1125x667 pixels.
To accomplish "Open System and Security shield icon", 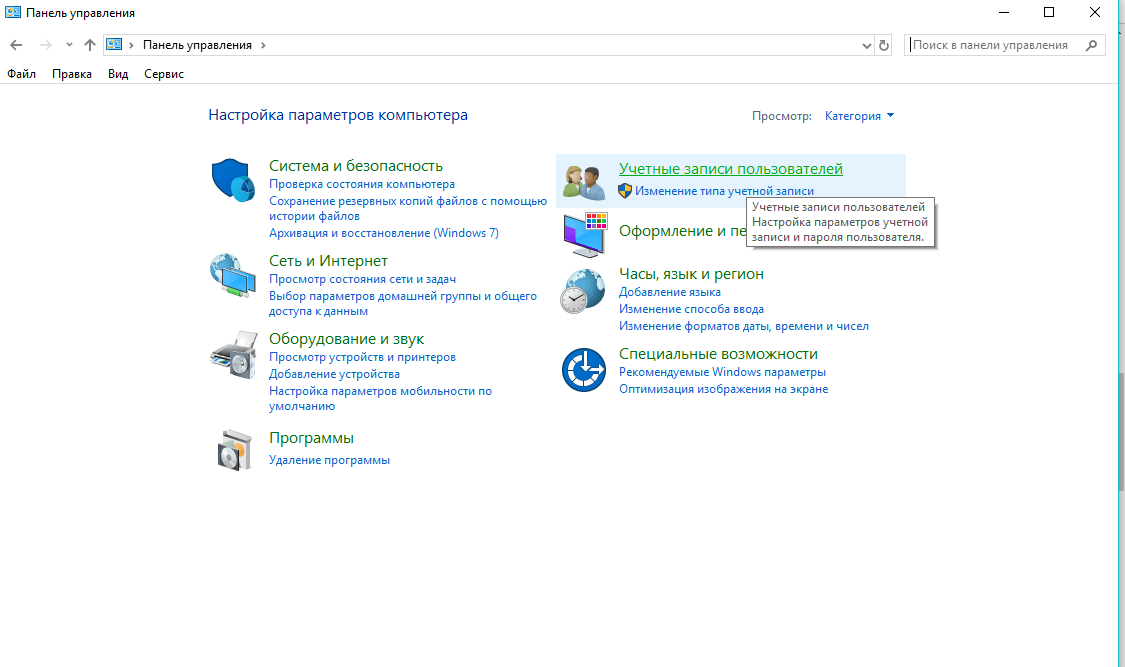I will 233,180.
